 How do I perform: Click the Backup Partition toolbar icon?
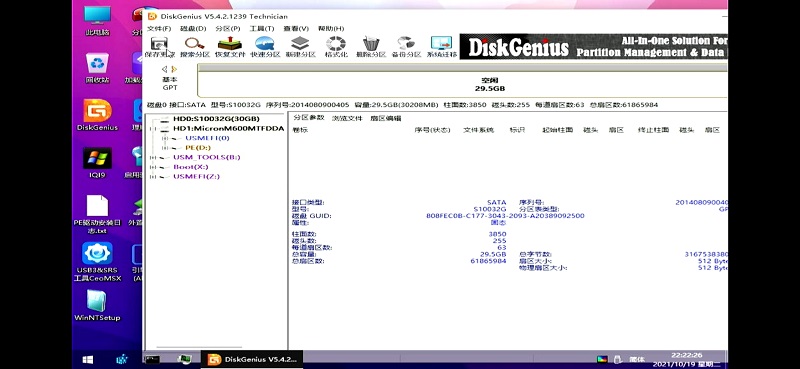click(x=406, y=46)
